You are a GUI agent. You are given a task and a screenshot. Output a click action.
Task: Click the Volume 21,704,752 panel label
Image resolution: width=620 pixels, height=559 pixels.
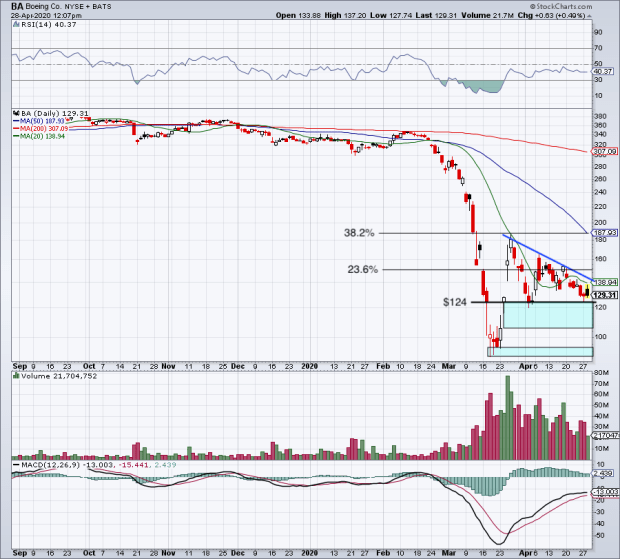[x=59, y=376]
